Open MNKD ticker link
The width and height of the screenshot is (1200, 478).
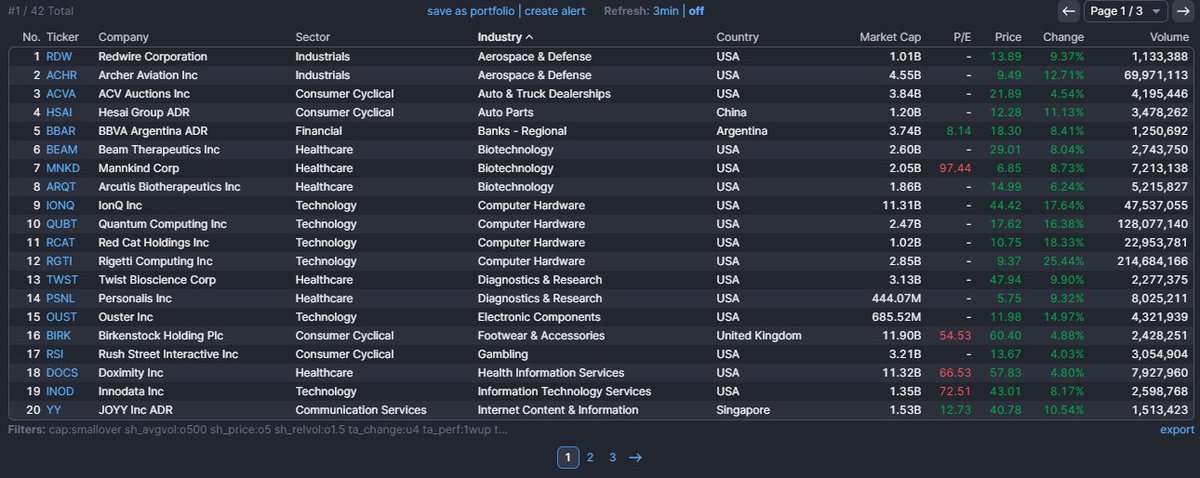click(x=63, y=168)
